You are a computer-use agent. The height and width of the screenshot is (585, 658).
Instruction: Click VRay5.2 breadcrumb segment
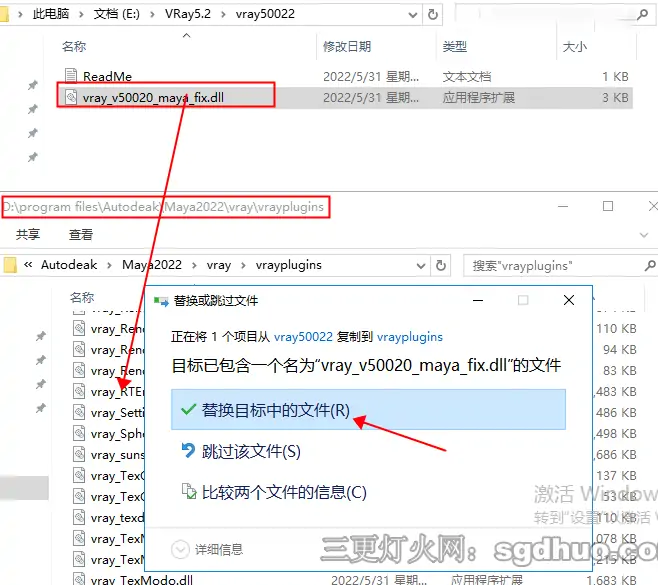(x=188, y=14)
